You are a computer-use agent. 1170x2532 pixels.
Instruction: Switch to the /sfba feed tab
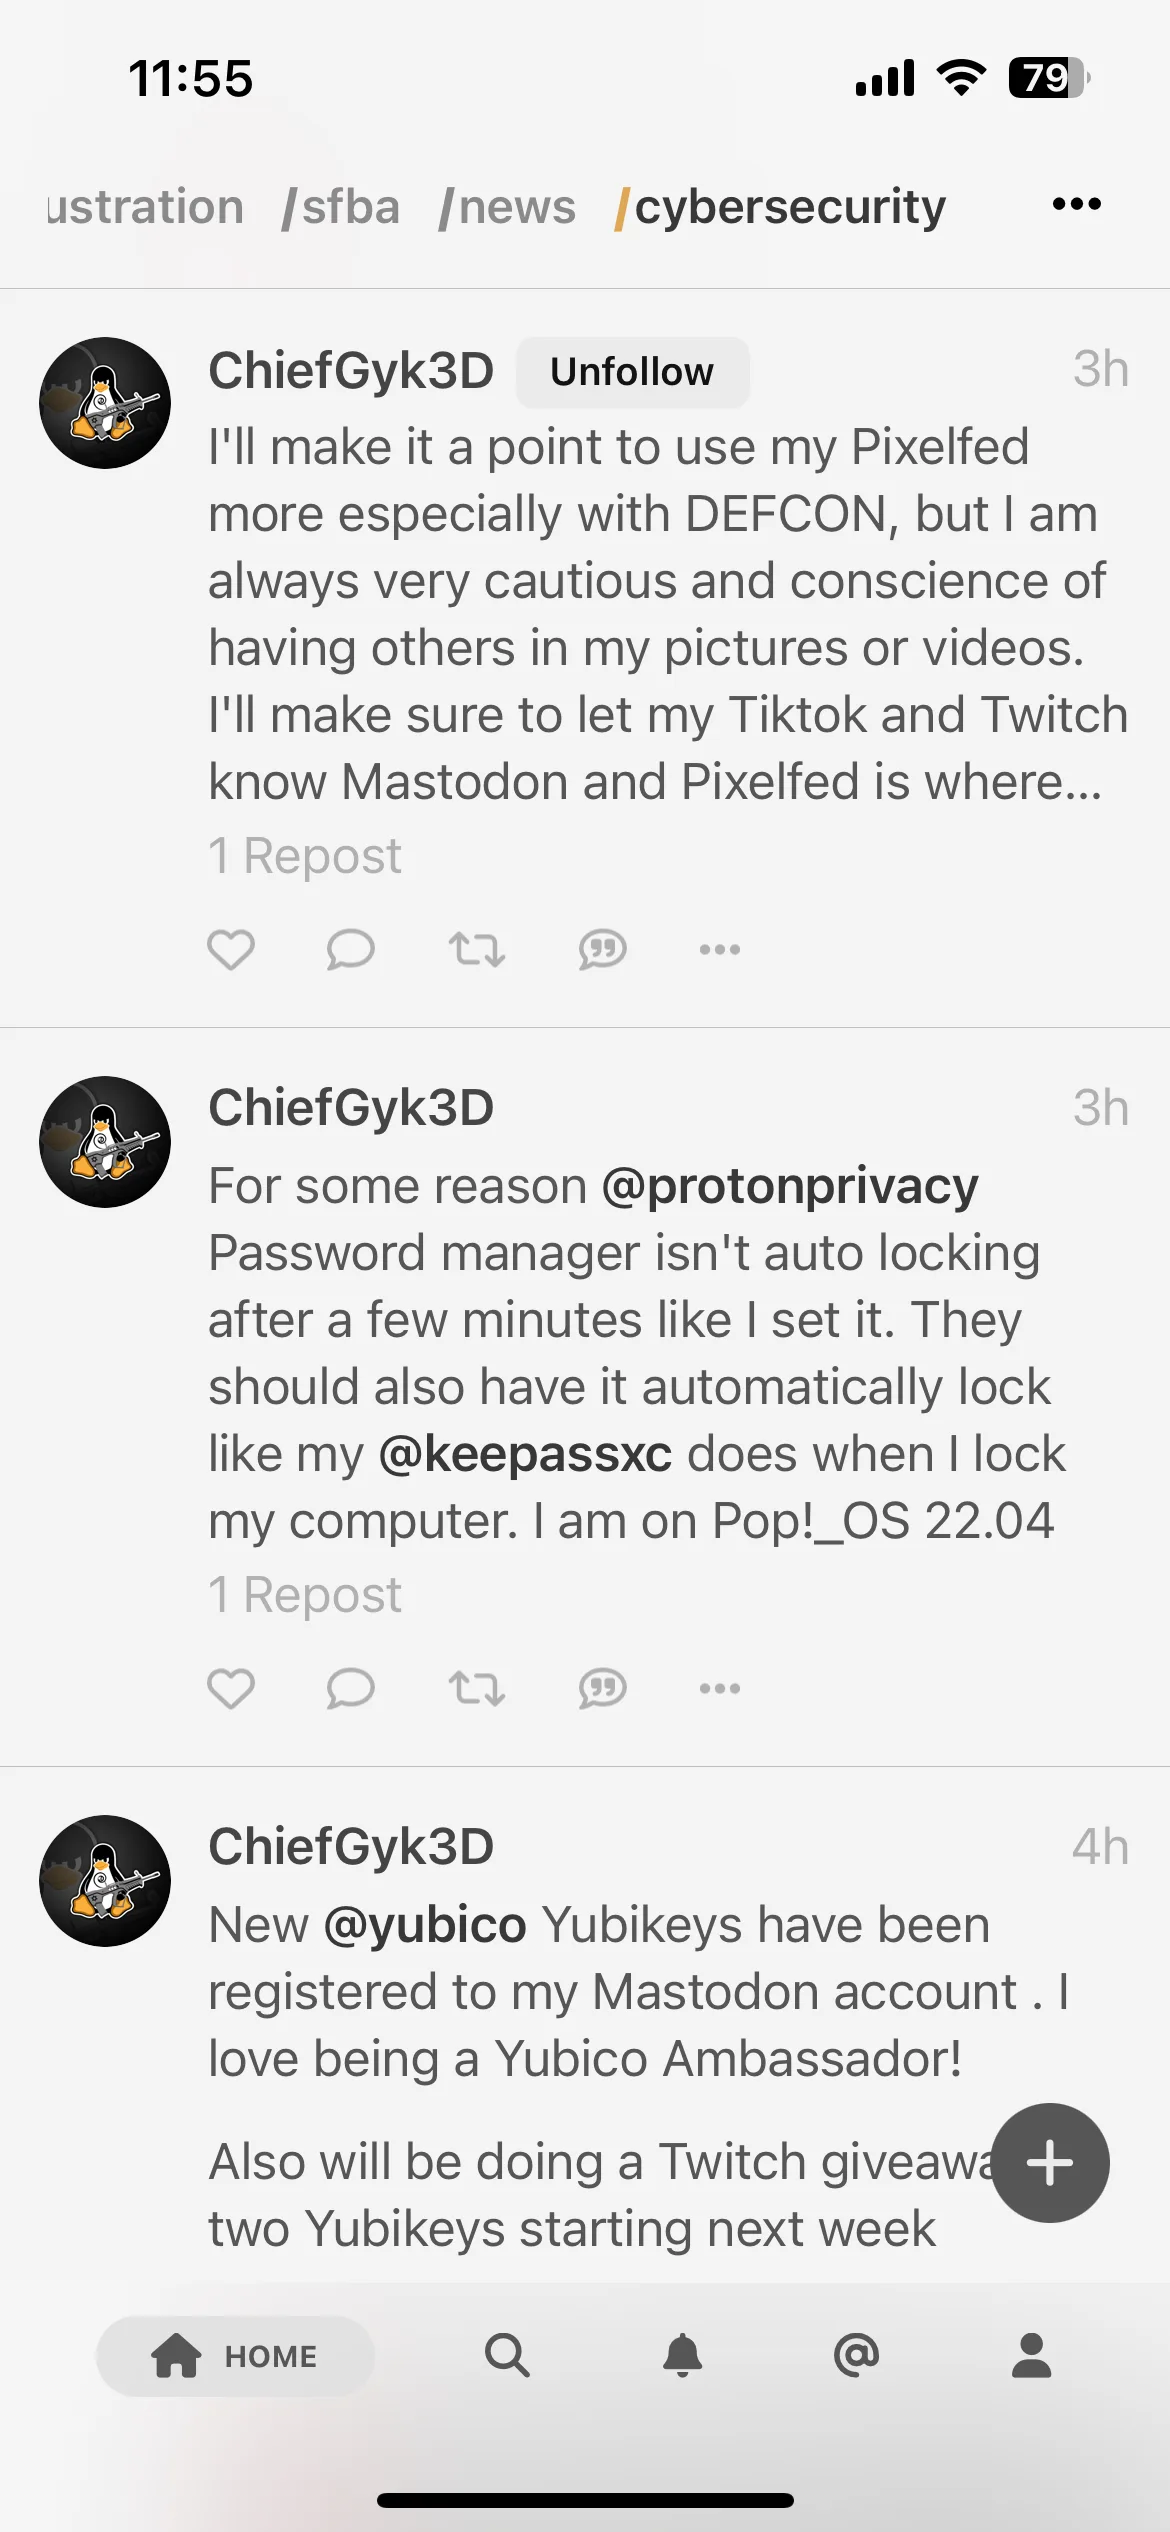(x=341, y=207)
